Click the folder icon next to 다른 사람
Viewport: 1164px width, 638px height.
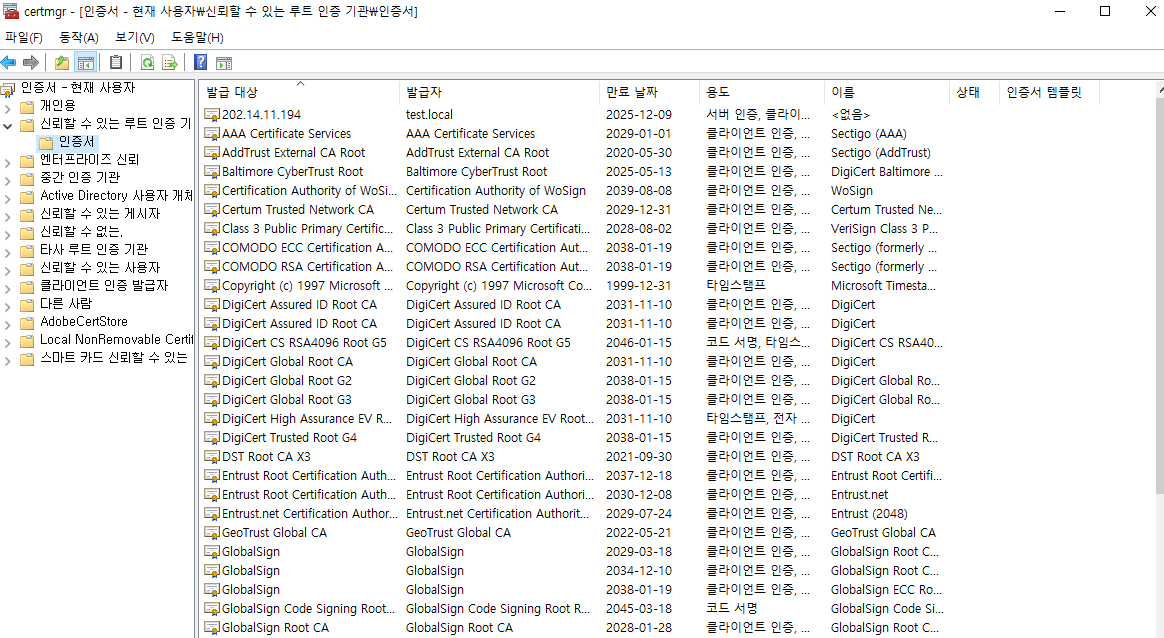coord(27,305)
